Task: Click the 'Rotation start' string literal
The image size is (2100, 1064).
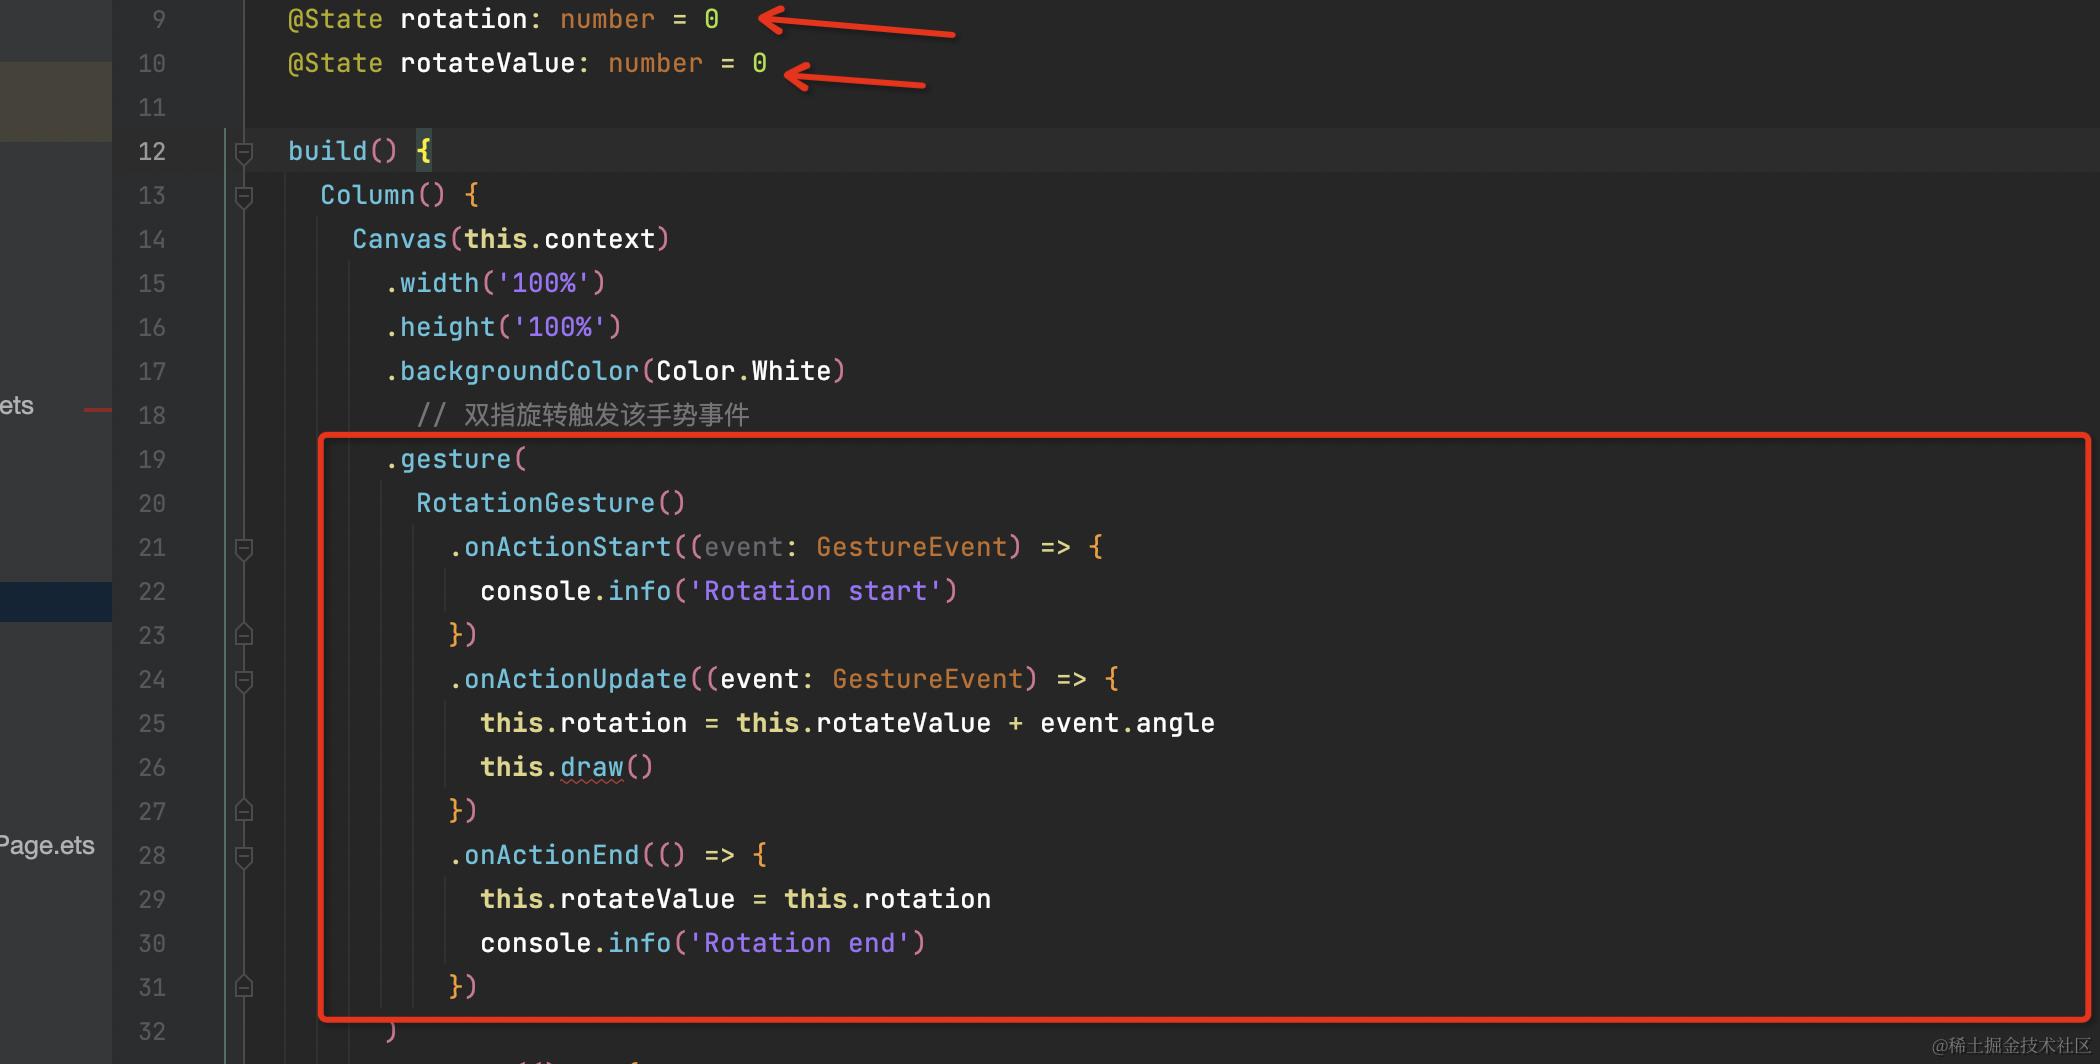Action: point(815,591)
